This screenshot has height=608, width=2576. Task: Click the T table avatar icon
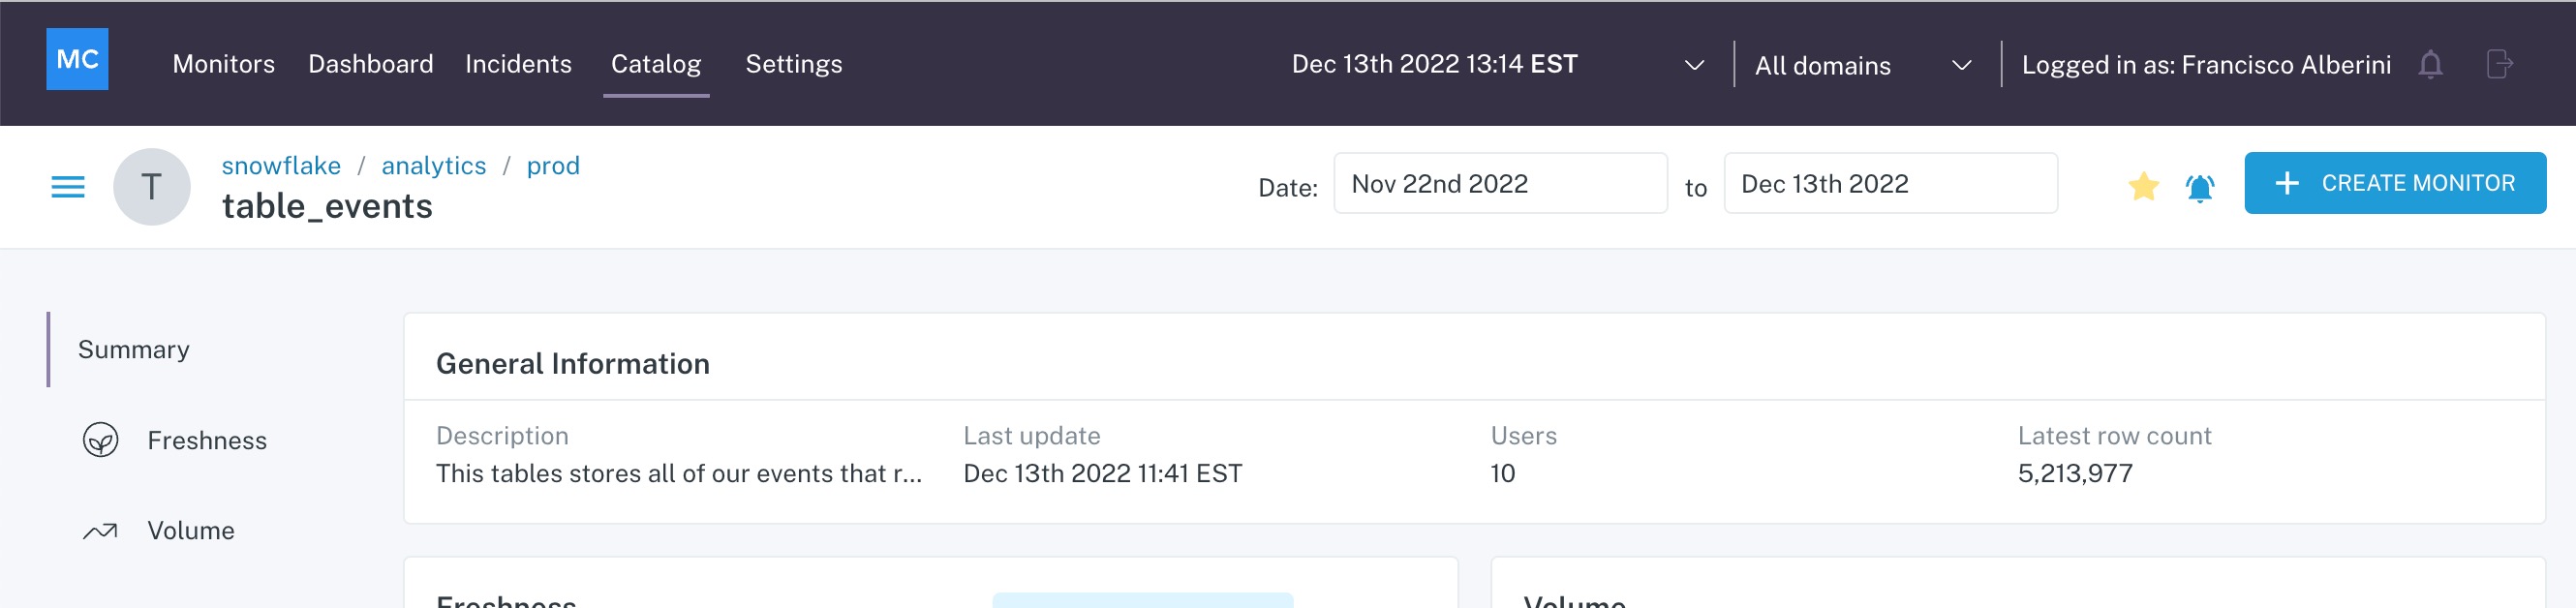(x=152, y=187)
